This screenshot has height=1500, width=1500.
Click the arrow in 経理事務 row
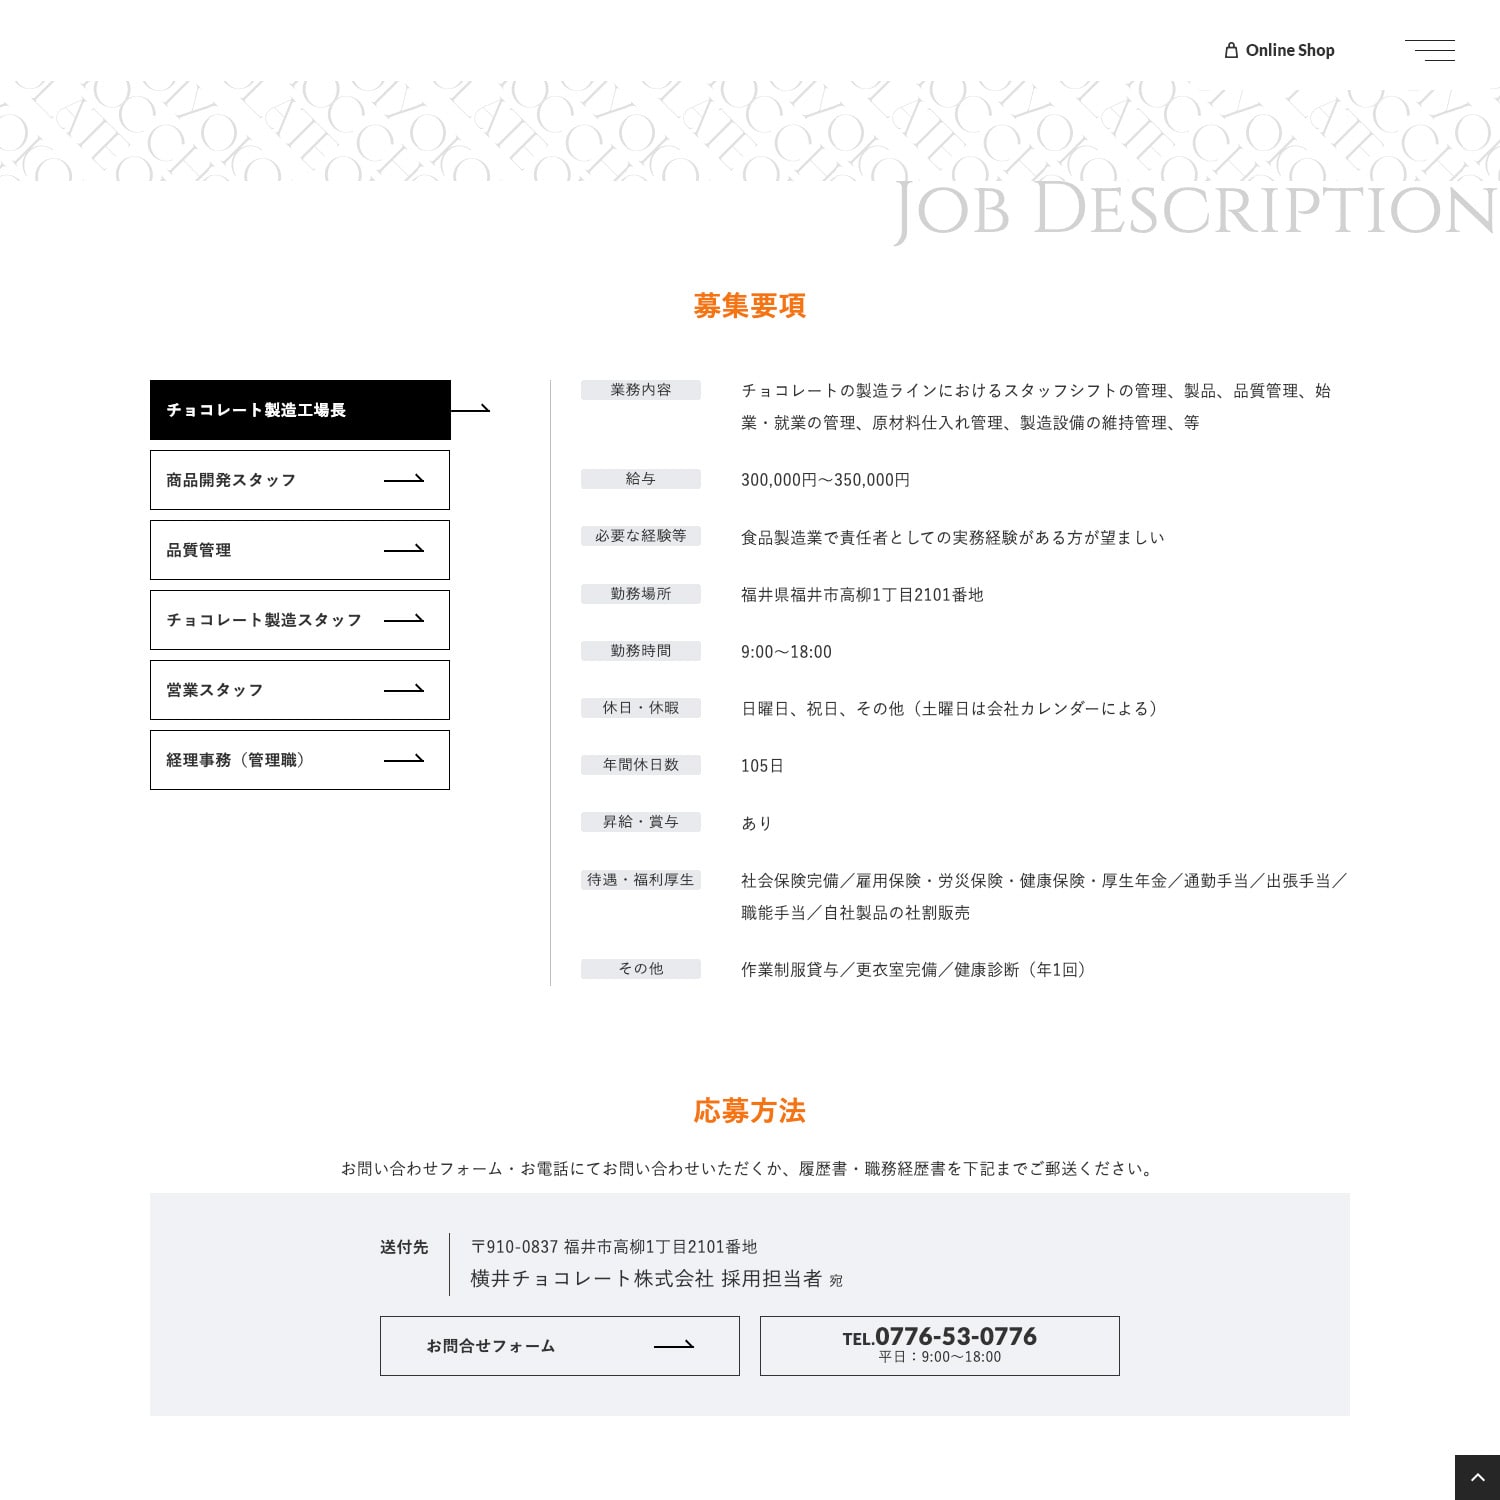coord(404,760)
